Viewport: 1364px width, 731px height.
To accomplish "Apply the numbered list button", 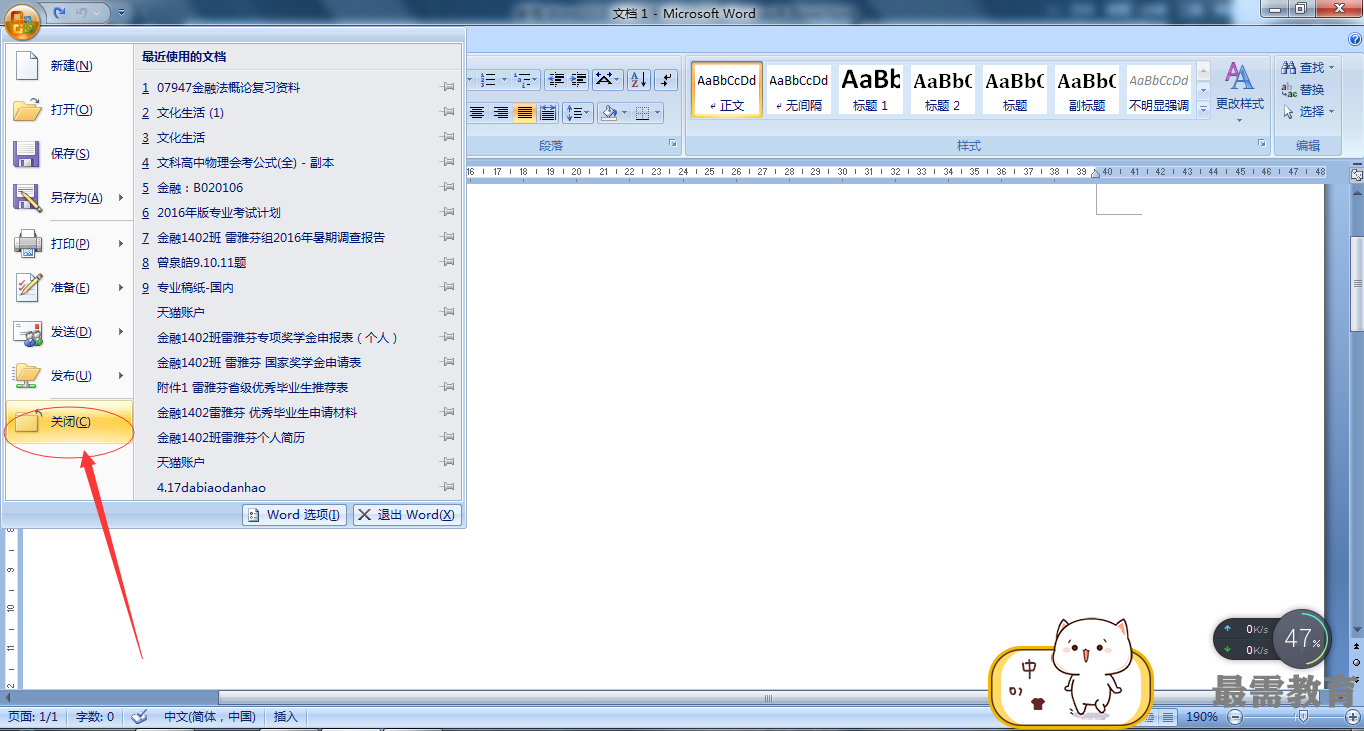I will coord(489,79).
